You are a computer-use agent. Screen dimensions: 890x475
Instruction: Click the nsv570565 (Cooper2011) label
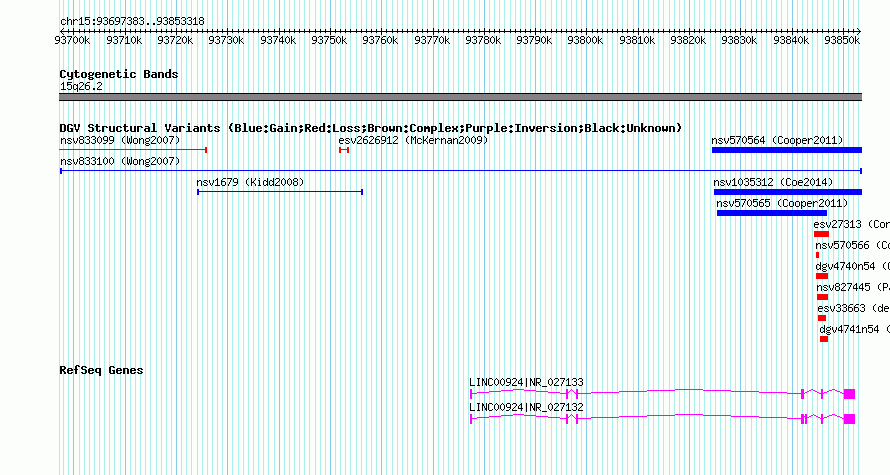coord(782,203)
